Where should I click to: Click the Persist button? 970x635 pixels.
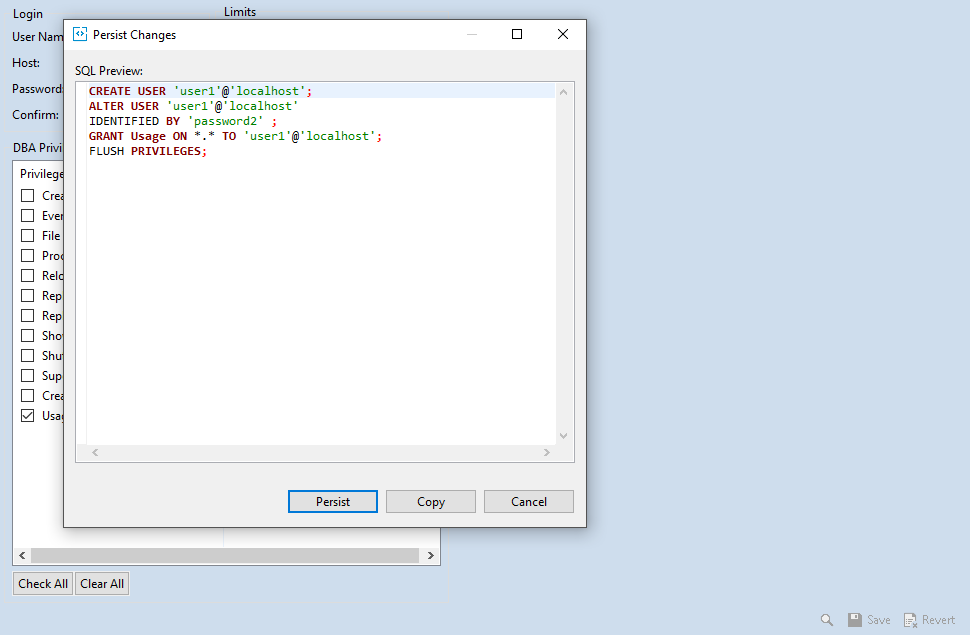332,501
